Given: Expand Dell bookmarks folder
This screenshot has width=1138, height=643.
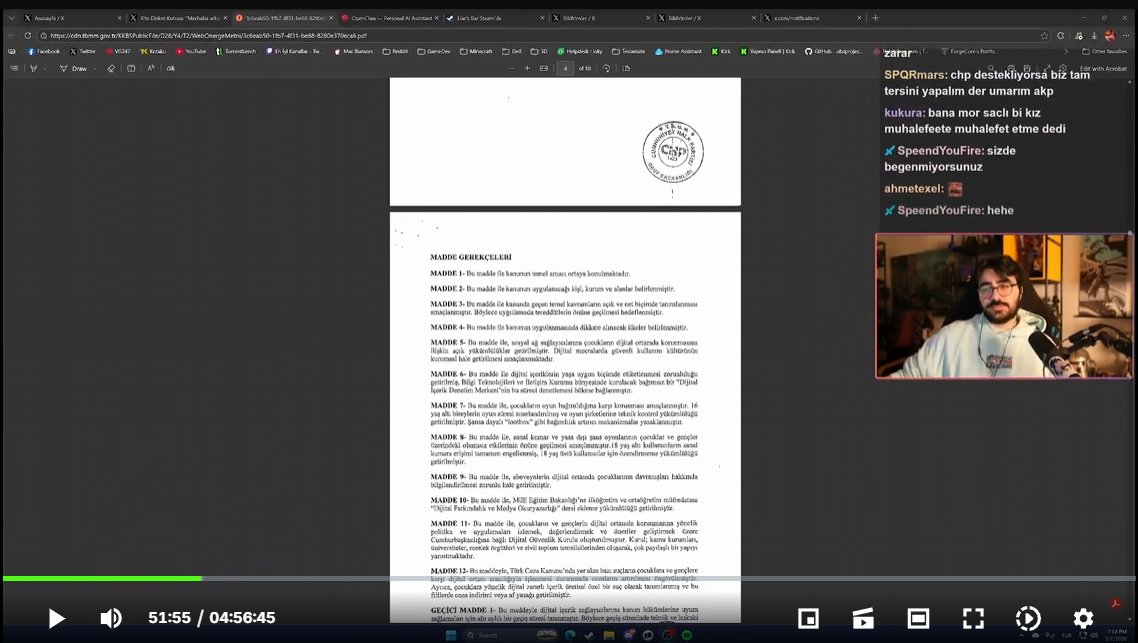Looking at the screenshot, I should point(512,52).
